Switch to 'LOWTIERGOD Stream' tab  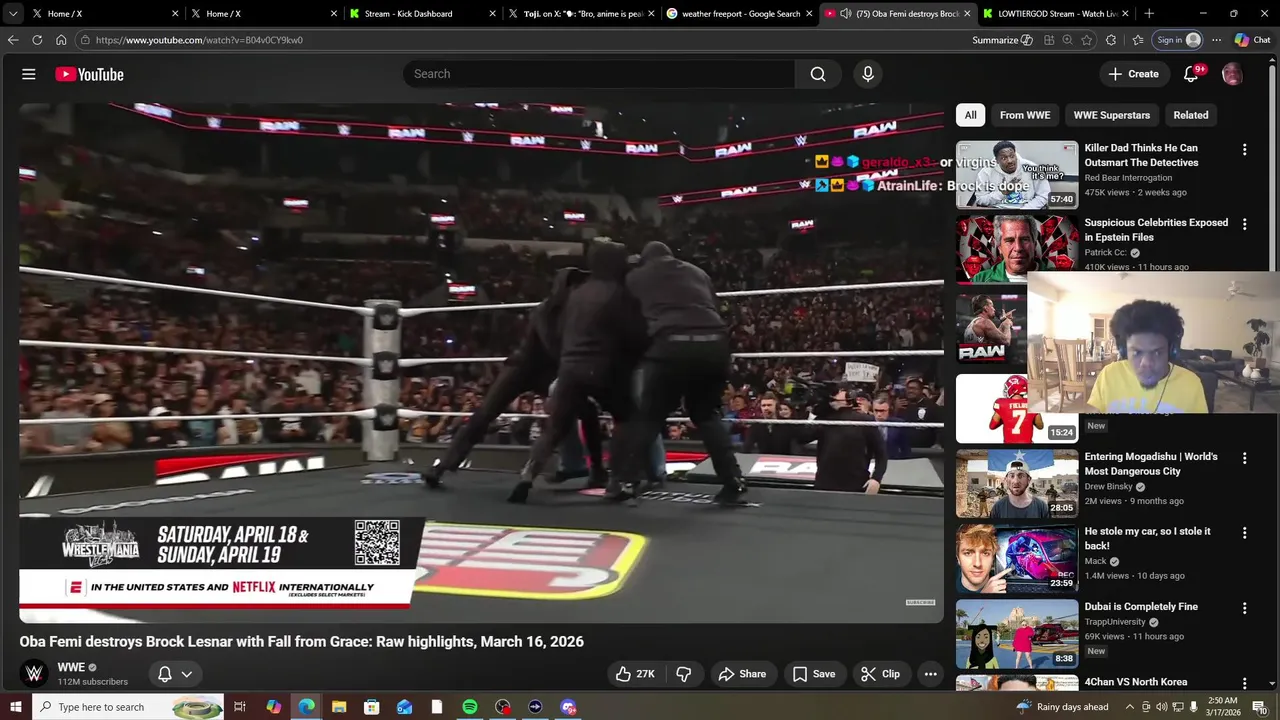point(1055,14)
